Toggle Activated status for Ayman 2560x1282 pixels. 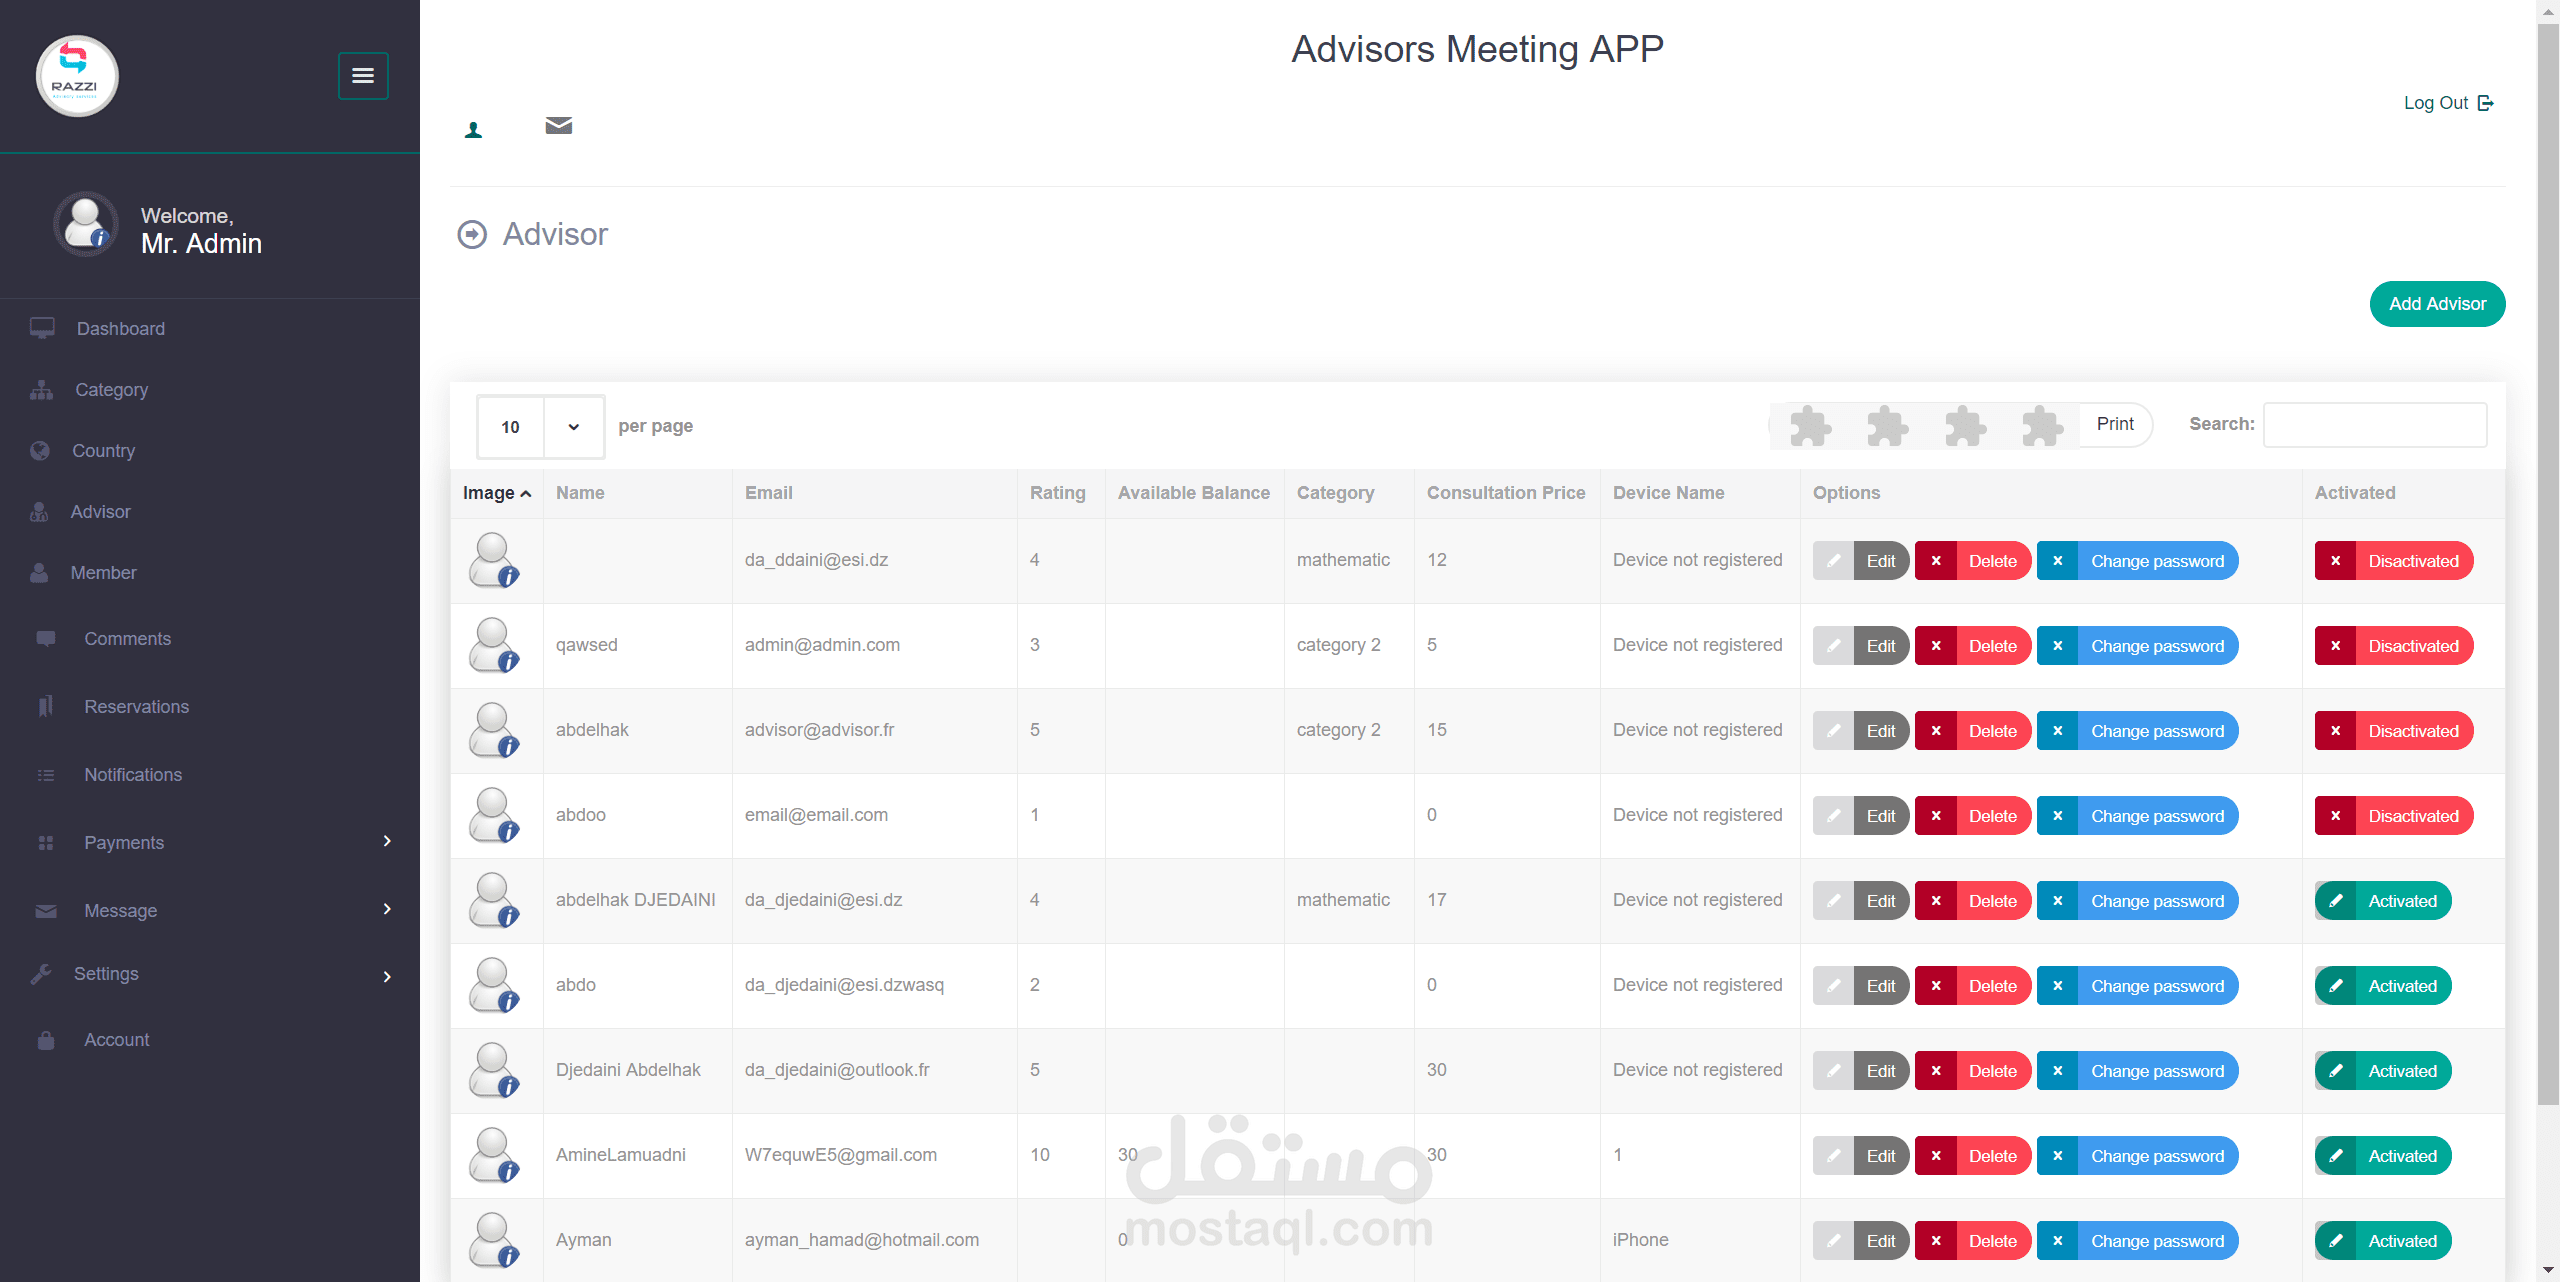point(2382,1241)
